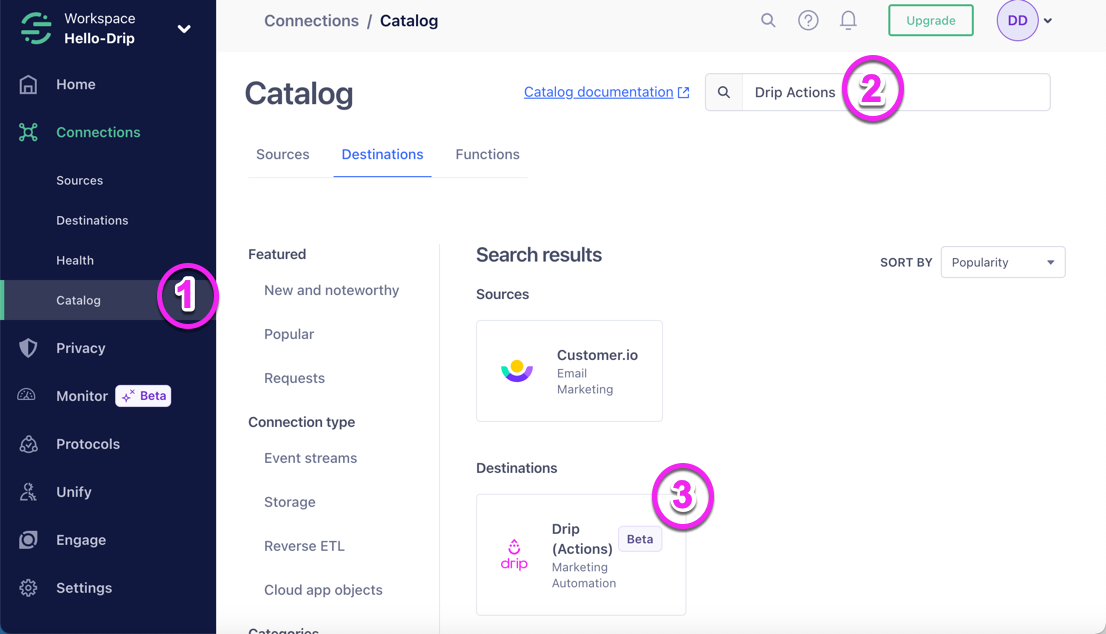The image size is (1106, 634).
Task: Filter by Storage connection type
Action: [x=290, y=502]
